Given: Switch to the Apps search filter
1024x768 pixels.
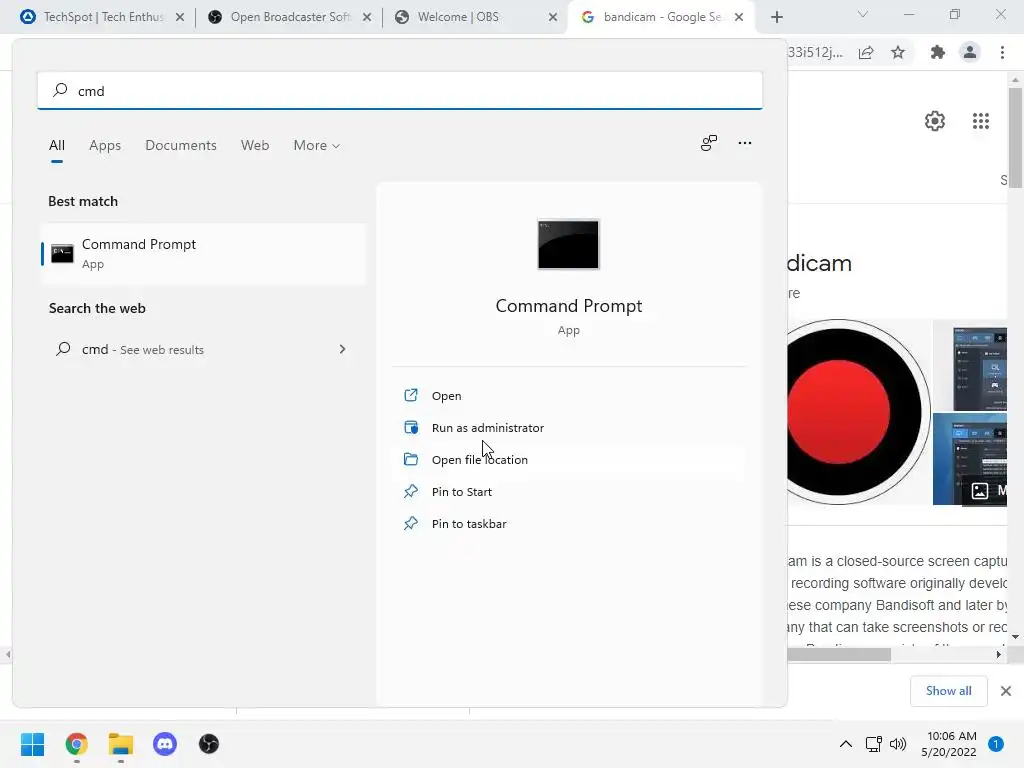Looking at the screenshot, I should pos(105,145).
